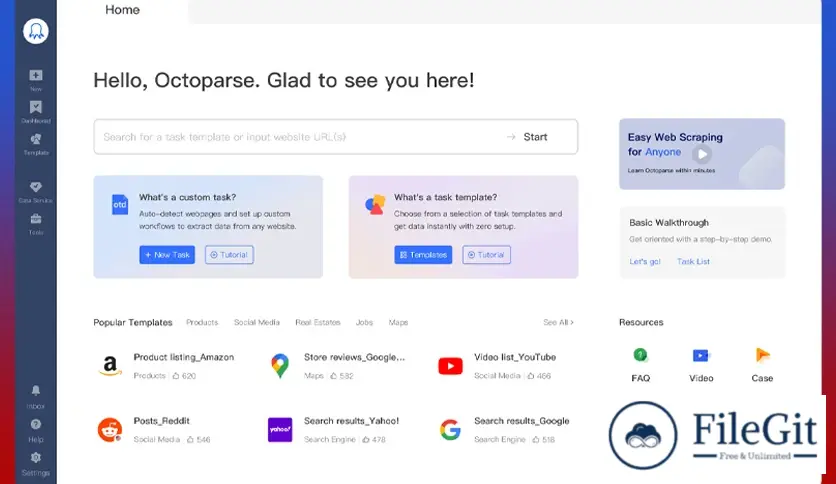836x484 pixels.
Task: Click the task template shapes icon
Action: click(x=375, y=205)
